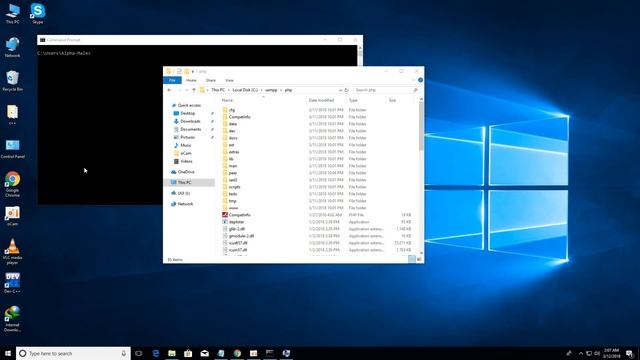Go up one folder level in Explorer
This screenshot has width=640, height=360.
tap(194, 90)
